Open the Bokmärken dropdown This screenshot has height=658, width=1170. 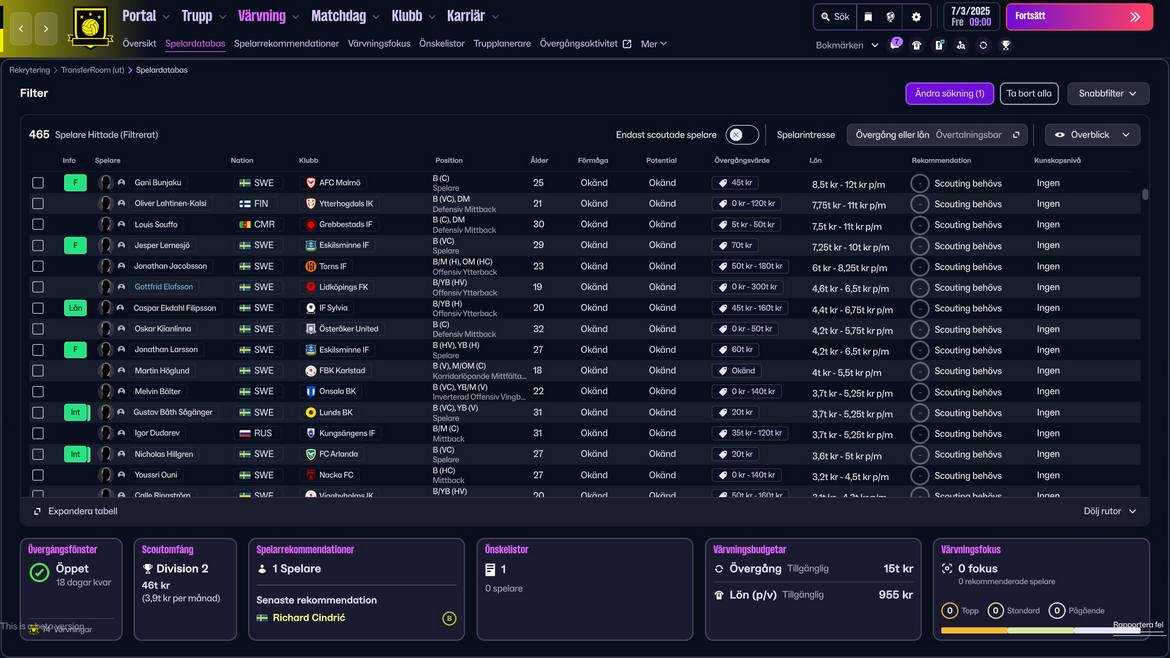click(x=846, y=45)
